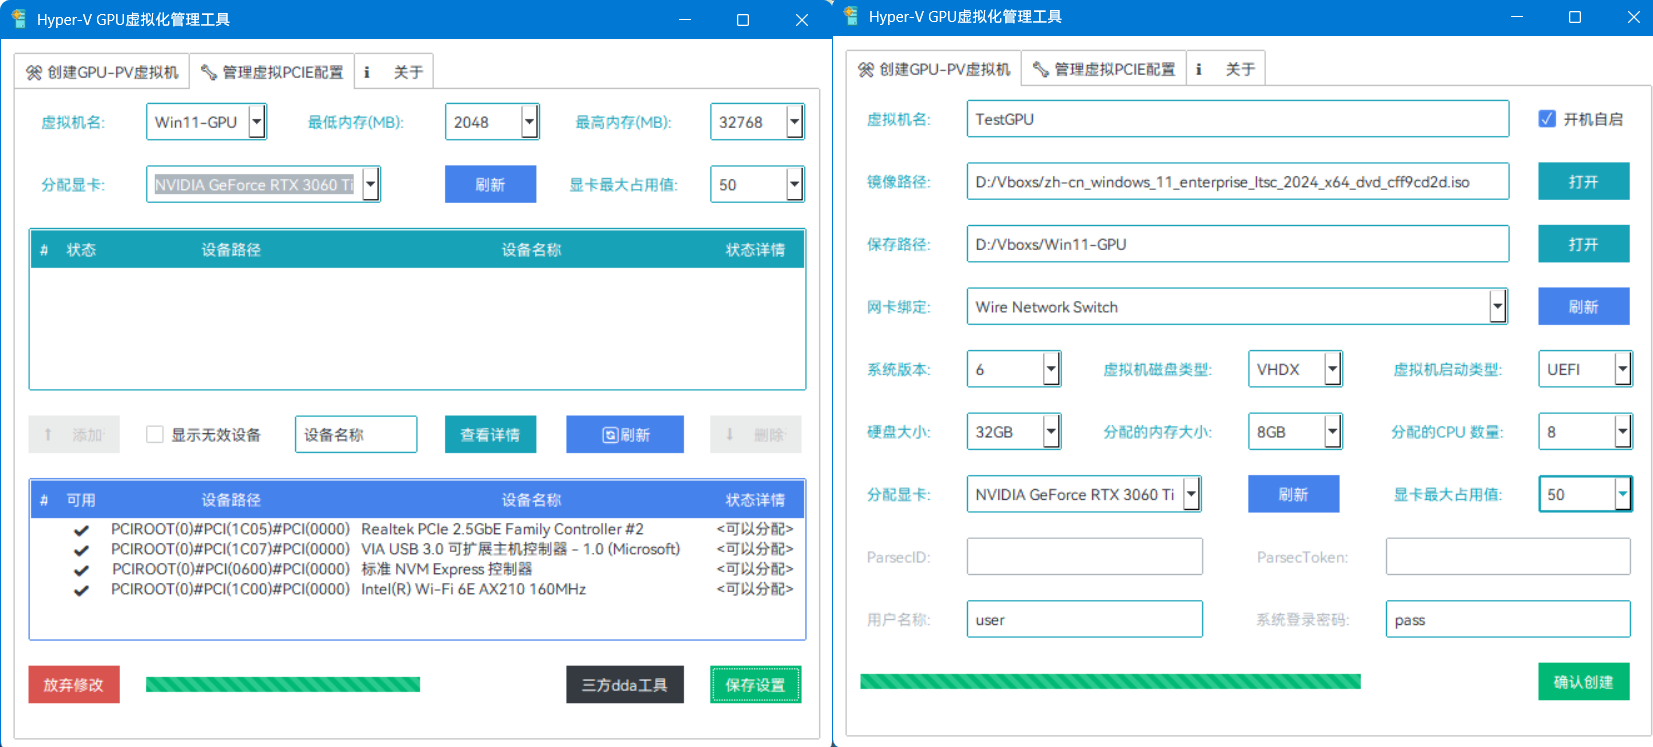
Task: Close the right Hyper-V window
Action: coord(1634,17)
